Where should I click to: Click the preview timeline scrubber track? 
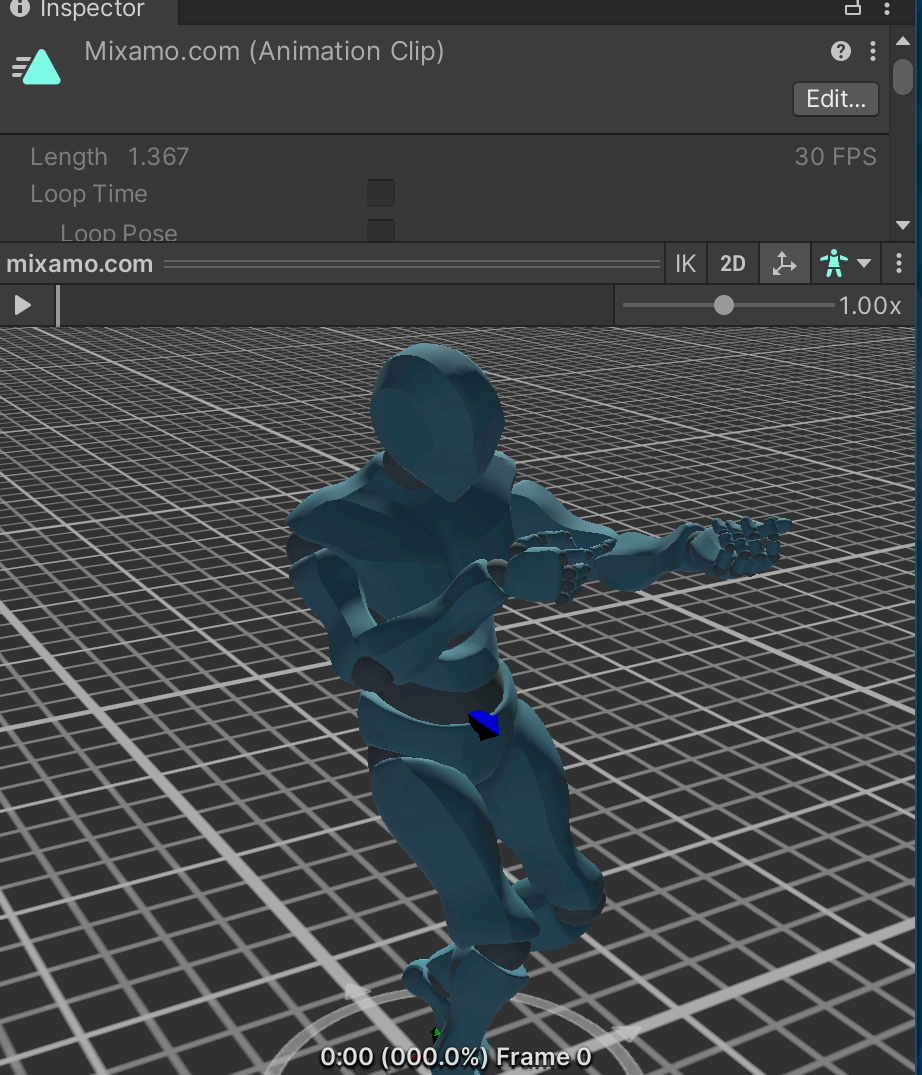coord(335,306)
